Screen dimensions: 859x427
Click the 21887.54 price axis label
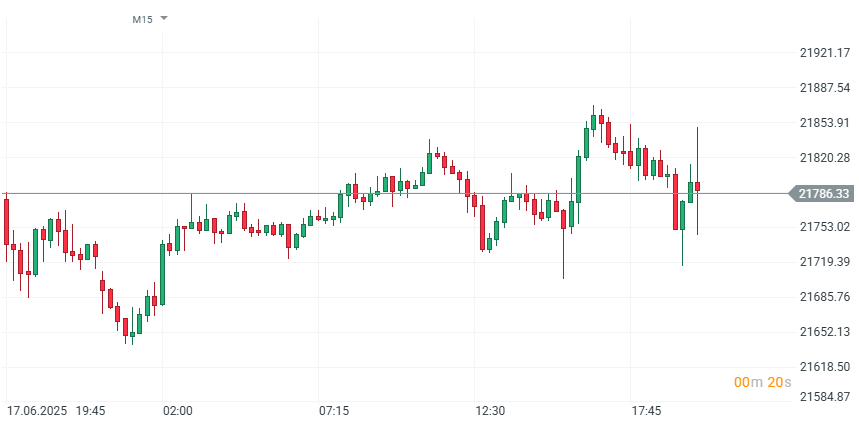point(824,88)
